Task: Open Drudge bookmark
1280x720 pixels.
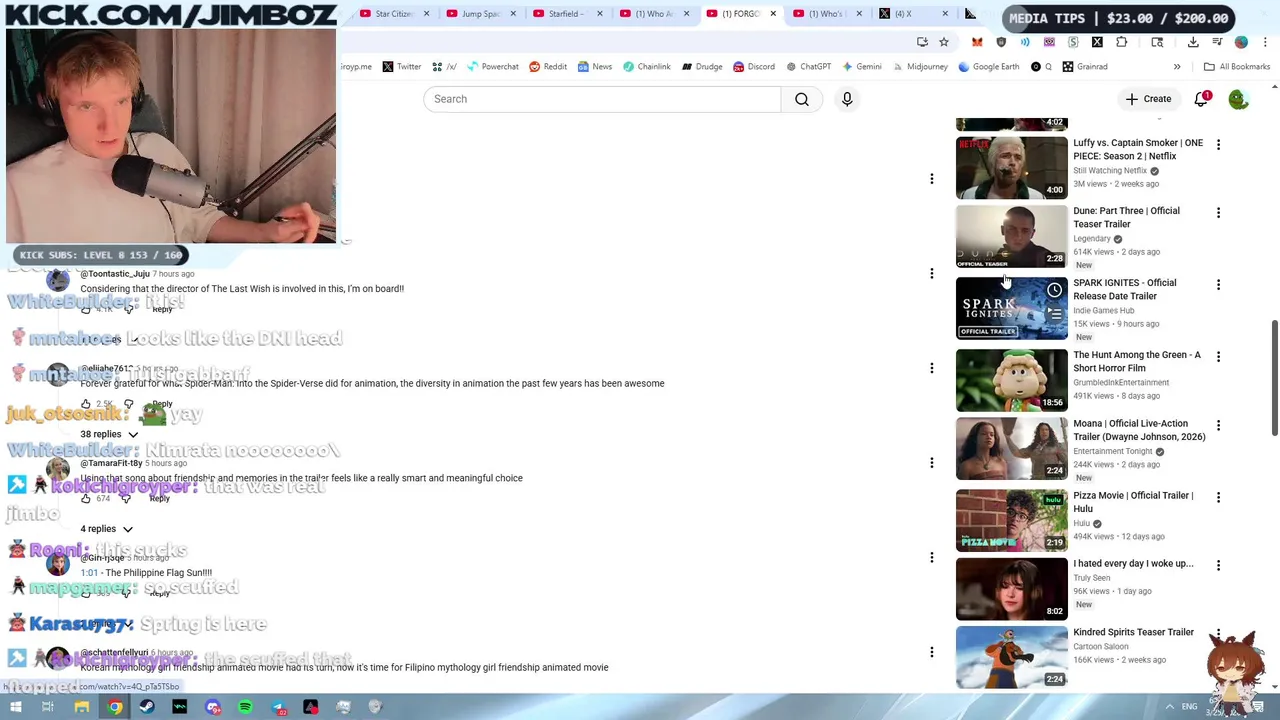Action: [x=702, y=67]
